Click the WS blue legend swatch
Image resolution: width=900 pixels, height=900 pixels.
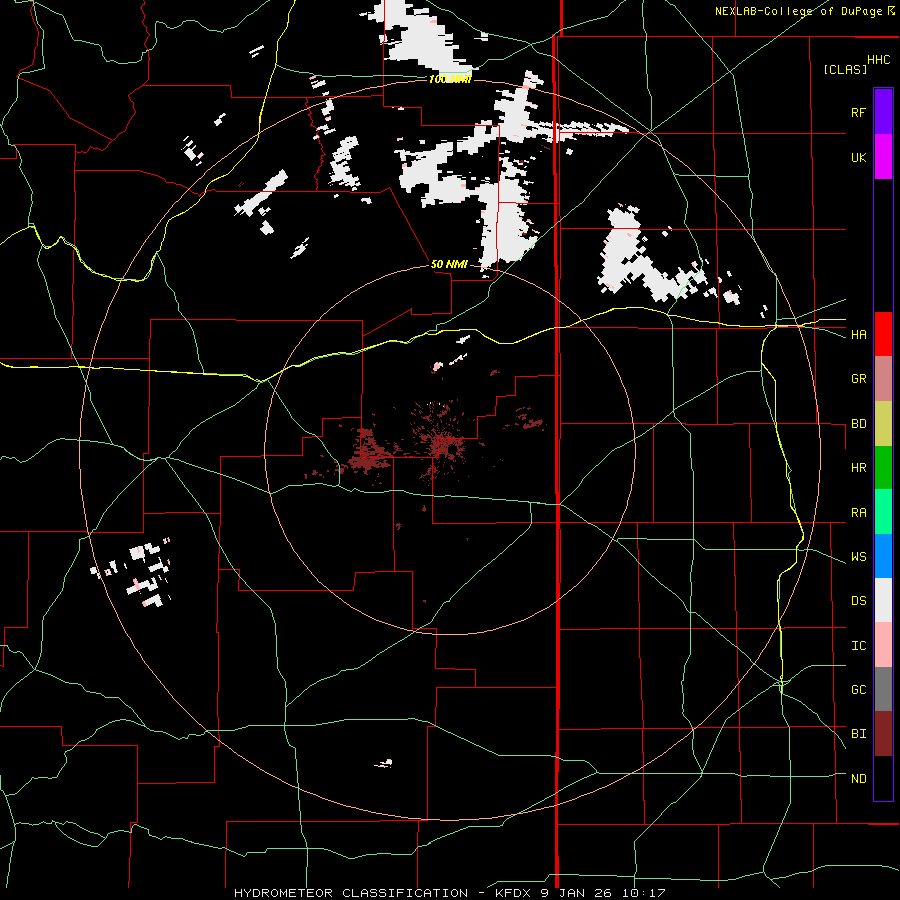(x=883, y=556)
